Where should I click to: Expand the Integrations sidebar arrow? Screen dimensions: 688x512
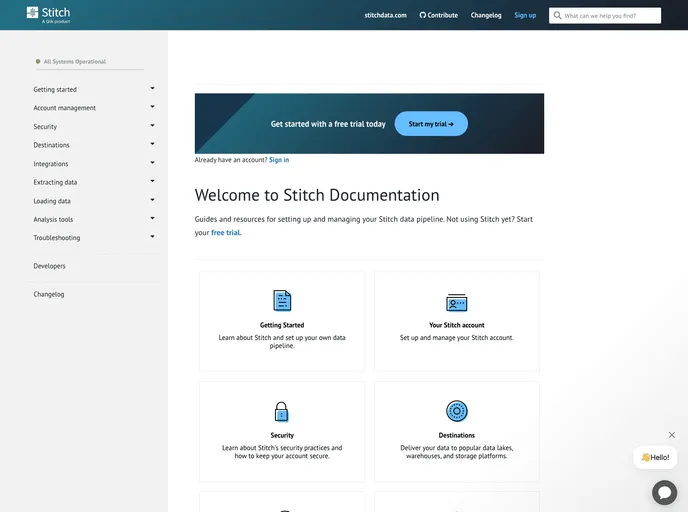pos(152,163)
